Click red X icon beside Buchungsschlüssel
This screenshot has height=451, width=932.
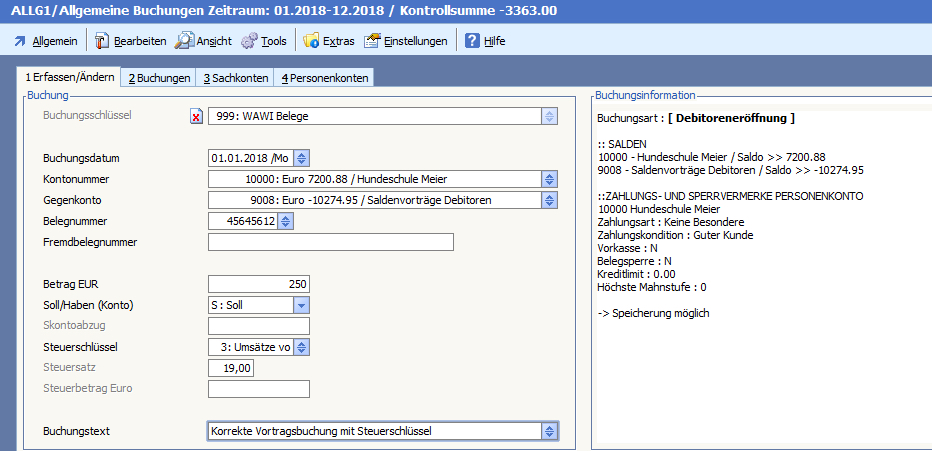pyautogui.click(x=196, y=116)
